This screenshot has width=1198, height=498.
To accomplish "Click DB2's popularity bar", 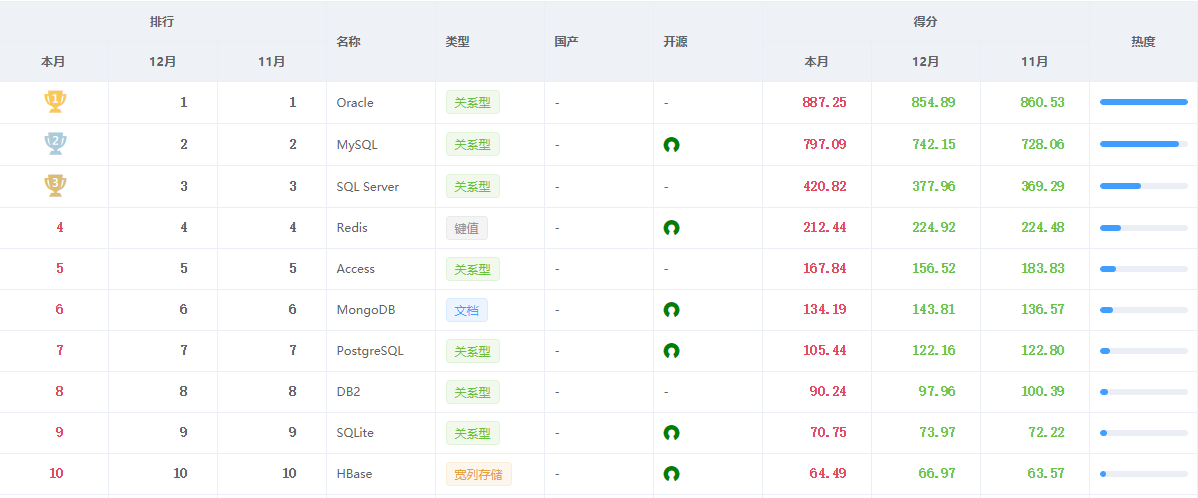I will 1144,392.
